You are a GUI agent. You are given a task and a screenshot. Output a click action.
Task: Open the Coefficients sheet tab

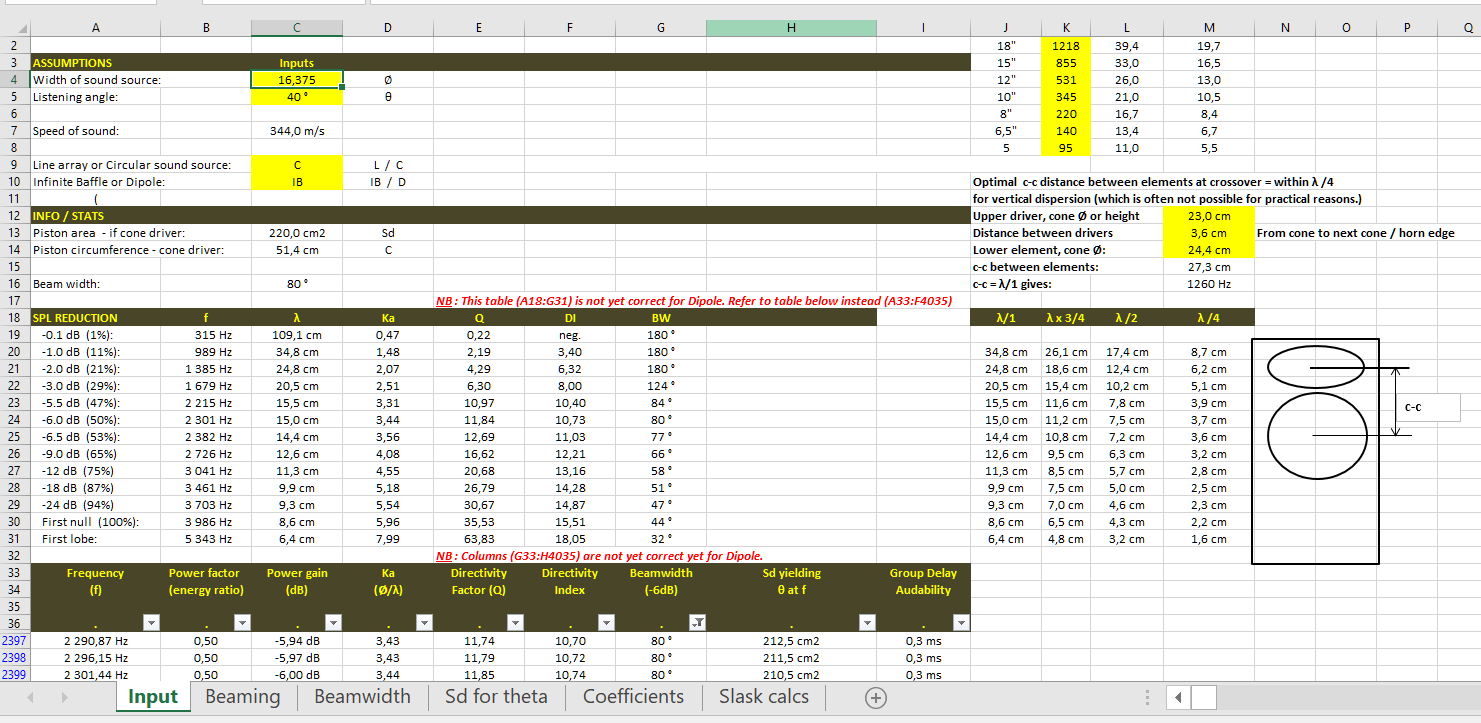click(634, 697)
